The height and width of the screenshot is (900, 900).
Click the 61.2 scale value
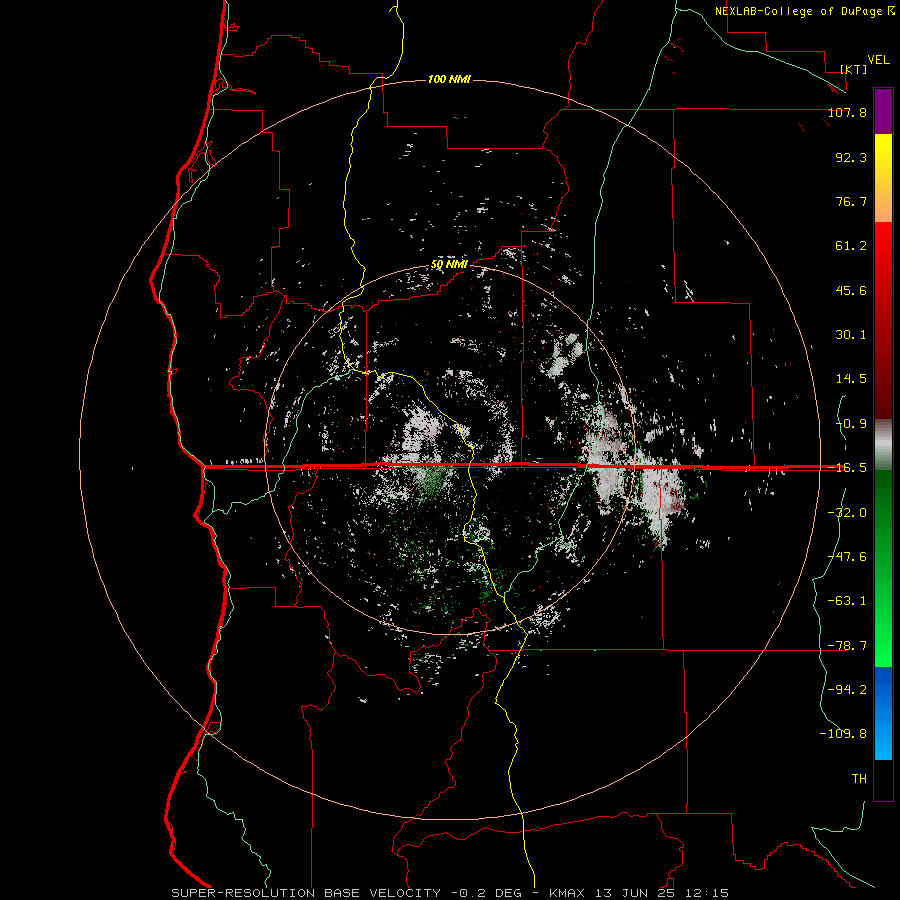pyautogui.click(x=851, y=246)
